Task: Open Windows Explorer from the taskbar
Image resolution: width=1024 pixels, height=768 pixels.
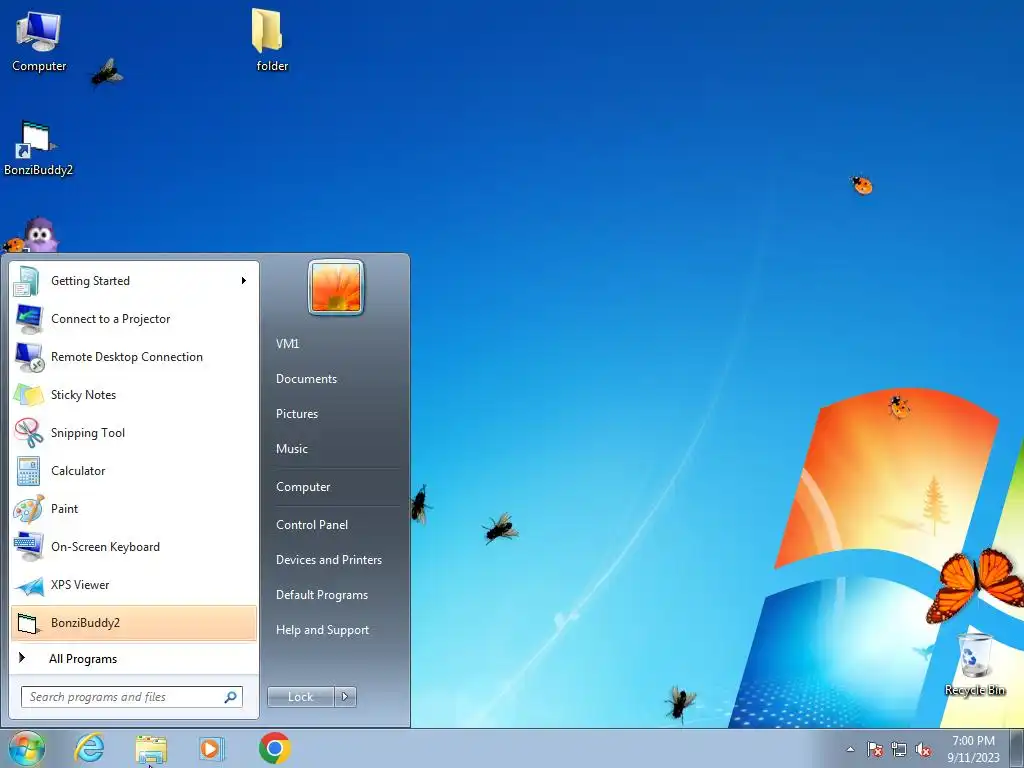Action: point(151,749)
